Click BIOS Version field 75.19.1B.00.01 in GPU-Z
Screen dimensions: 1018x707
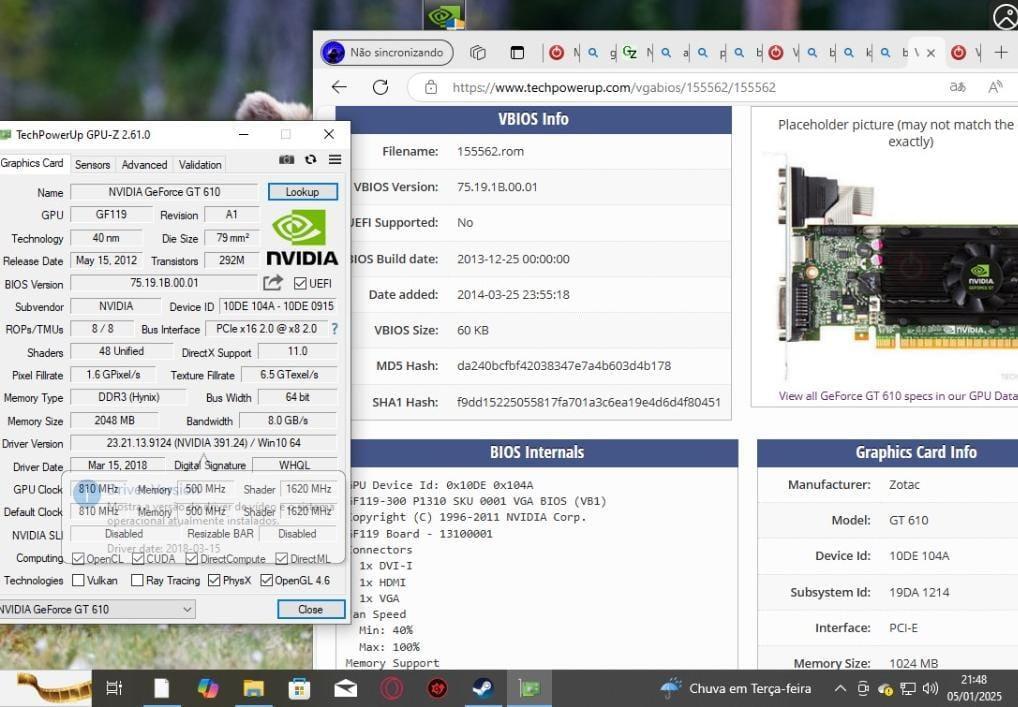[164, 282]
